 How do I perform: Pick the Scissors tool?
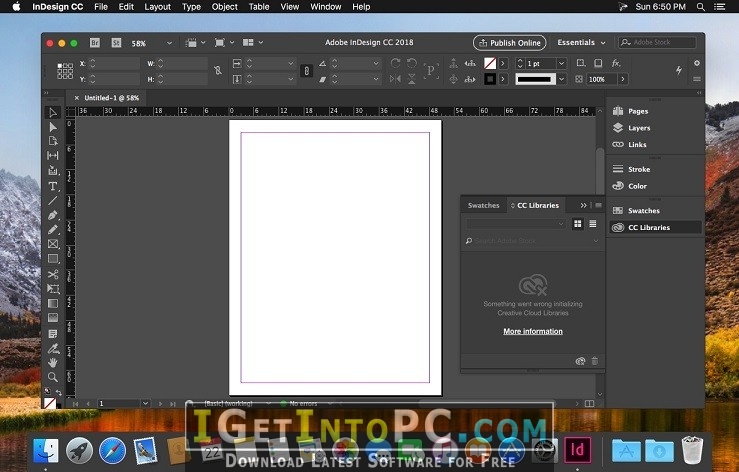53,273
